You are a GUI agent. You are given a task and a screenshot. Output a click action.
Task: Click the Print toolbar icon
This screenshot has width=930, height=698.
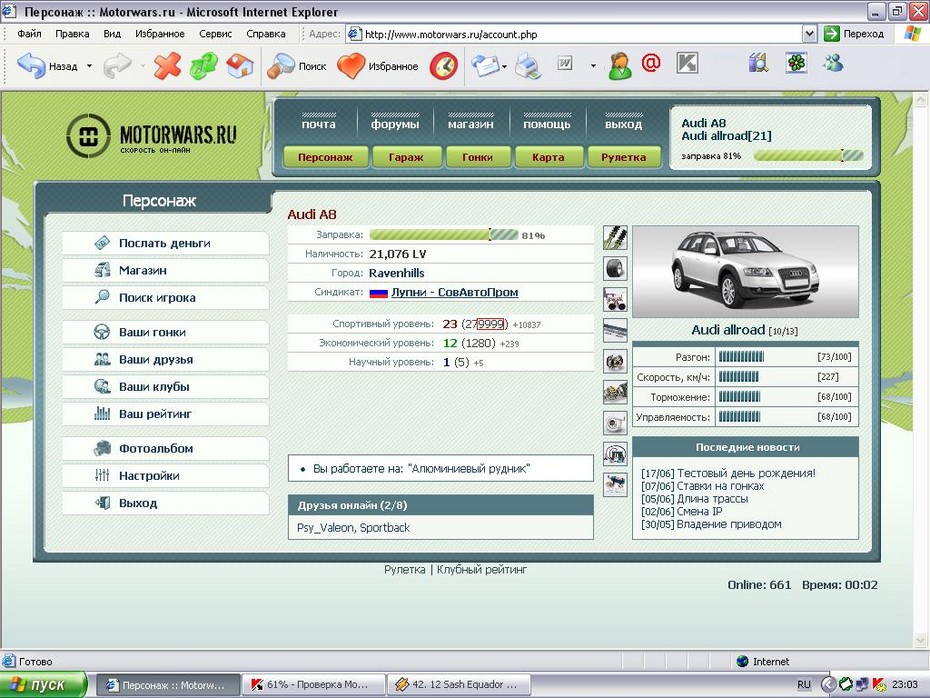528,66
